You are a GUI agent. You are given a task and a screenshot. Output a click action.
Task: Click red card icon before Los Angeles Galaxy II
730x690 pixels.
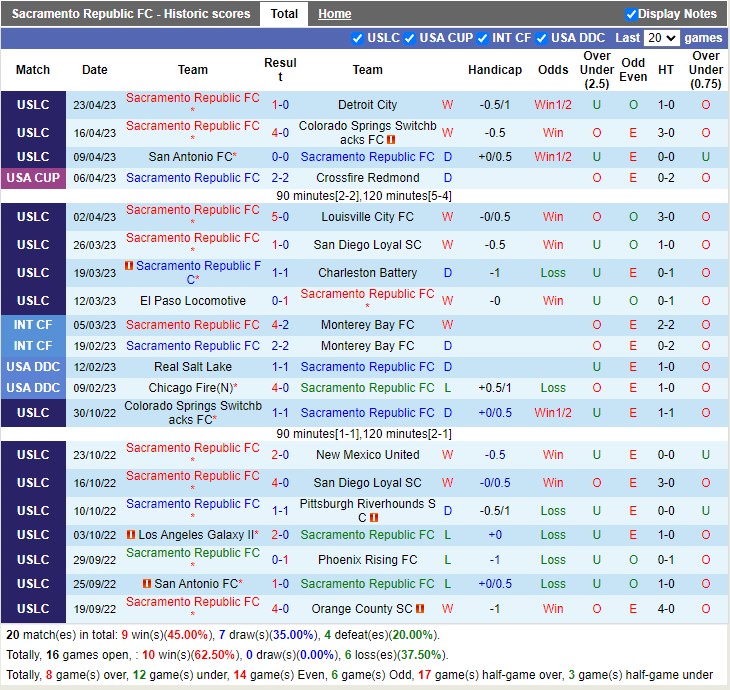[130, 535]
